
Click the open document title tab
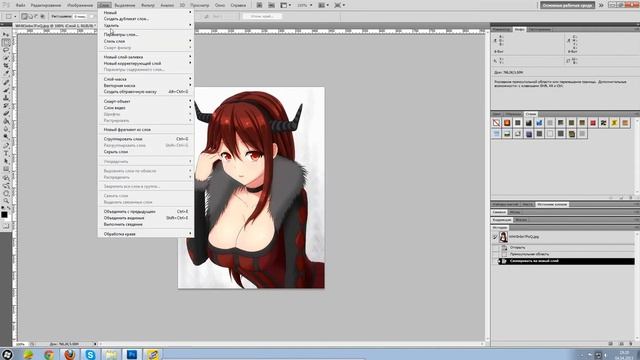coord(55,26)
